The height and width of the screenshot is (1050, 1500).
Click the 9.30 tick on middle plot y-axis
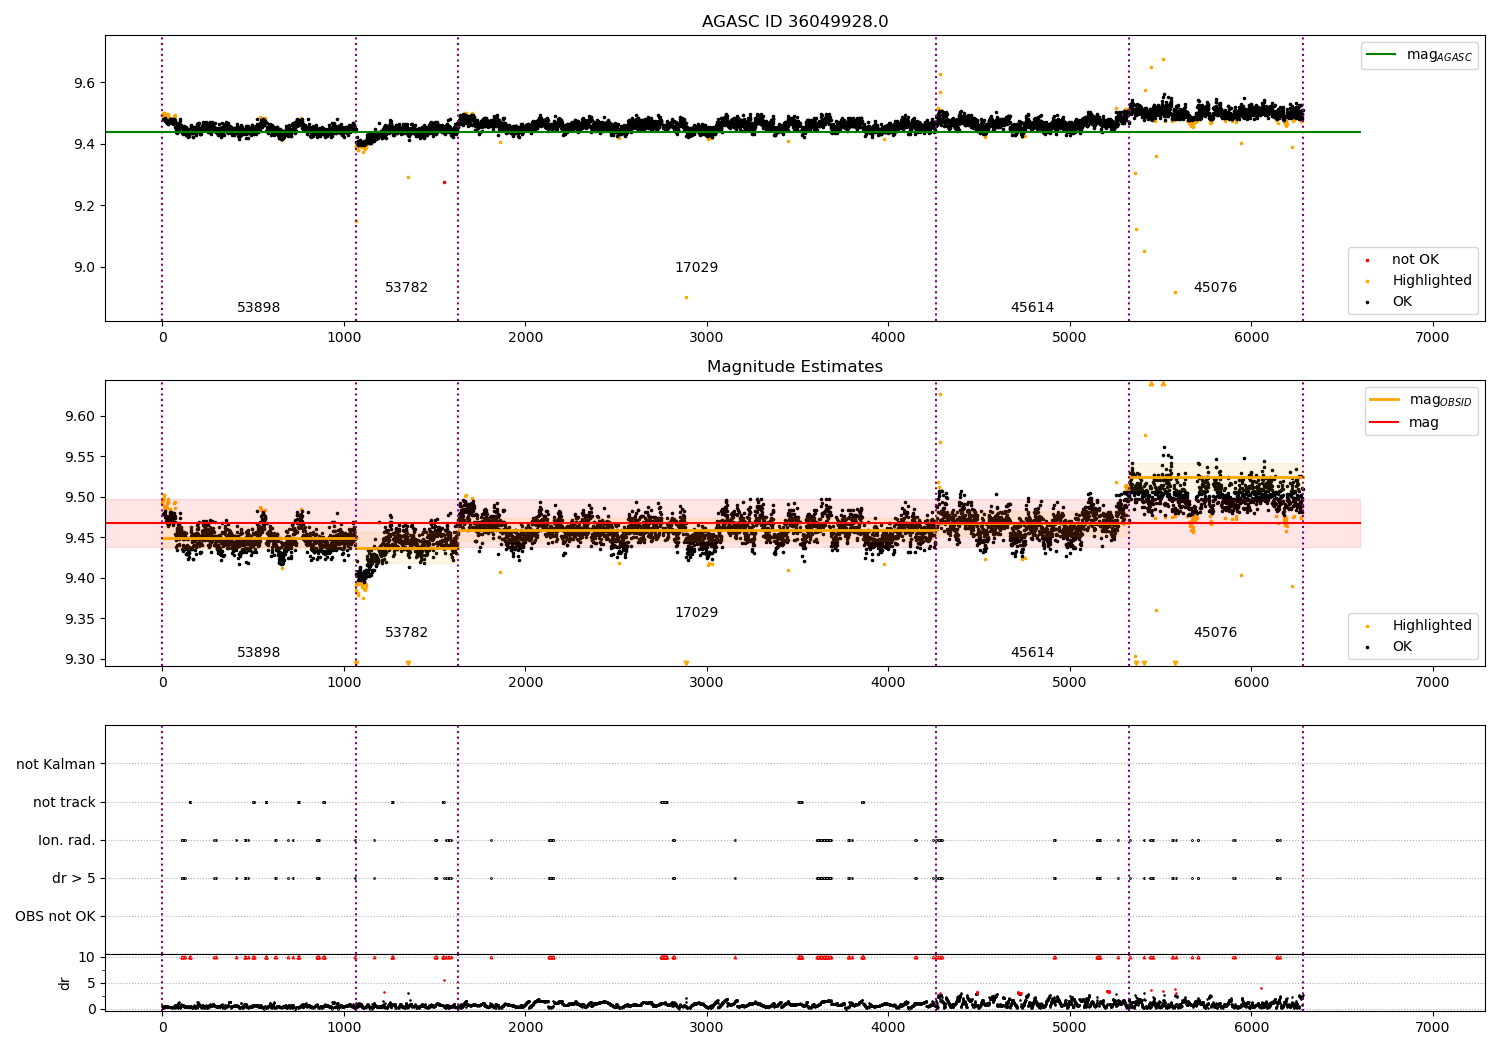coord(82,659)
